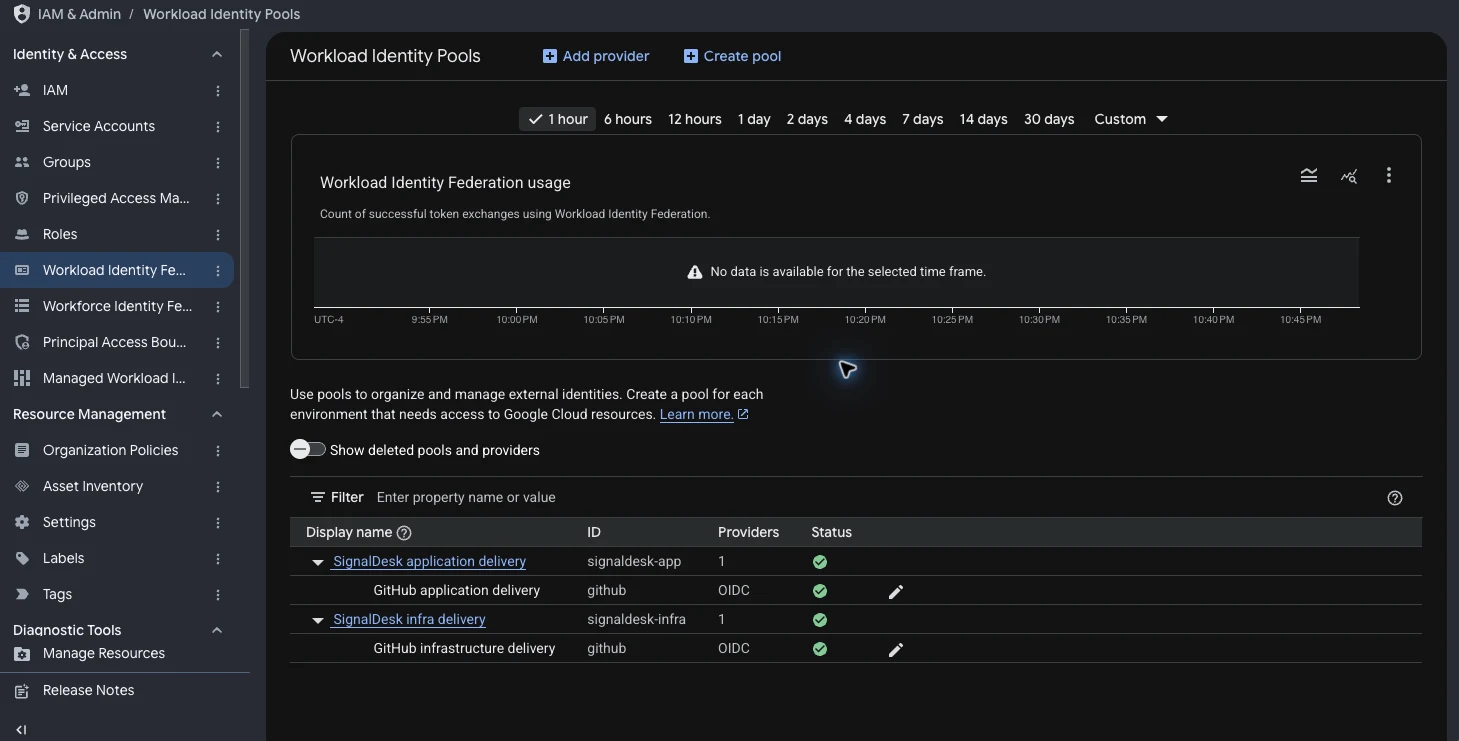Click the Groups people icon
Viewport: 1459px width, 741px height.
[22, 162]
